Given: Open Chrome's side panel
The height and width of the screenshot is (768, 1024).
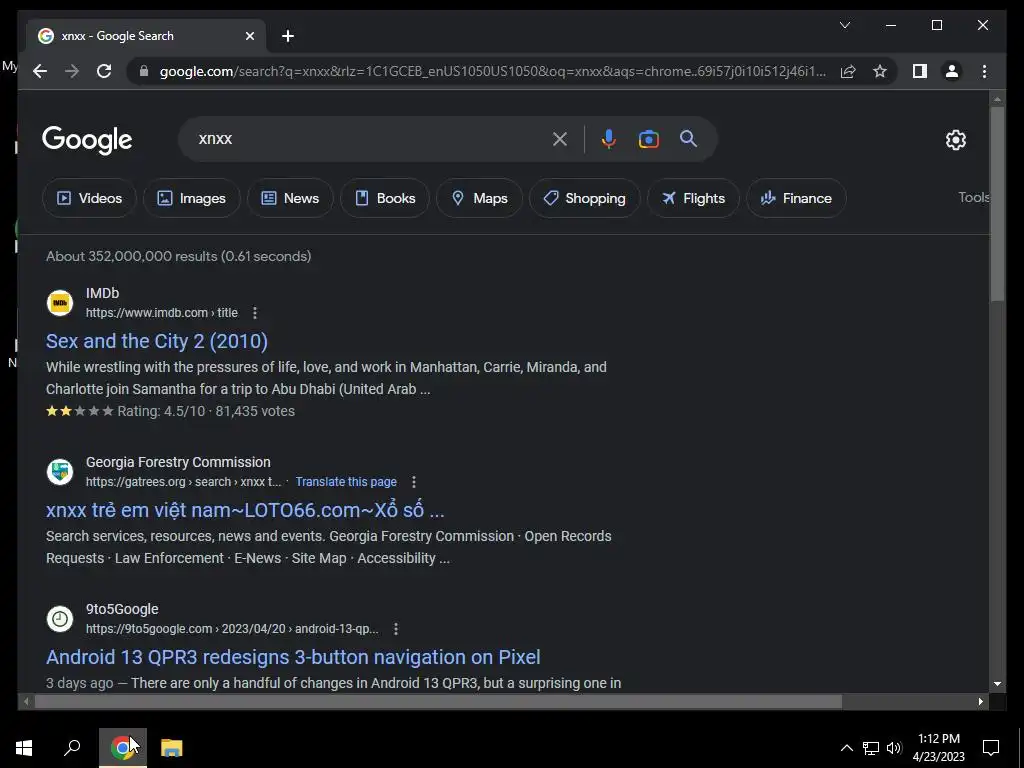Looking at the screenshot, I should click(x=920, y=71).
